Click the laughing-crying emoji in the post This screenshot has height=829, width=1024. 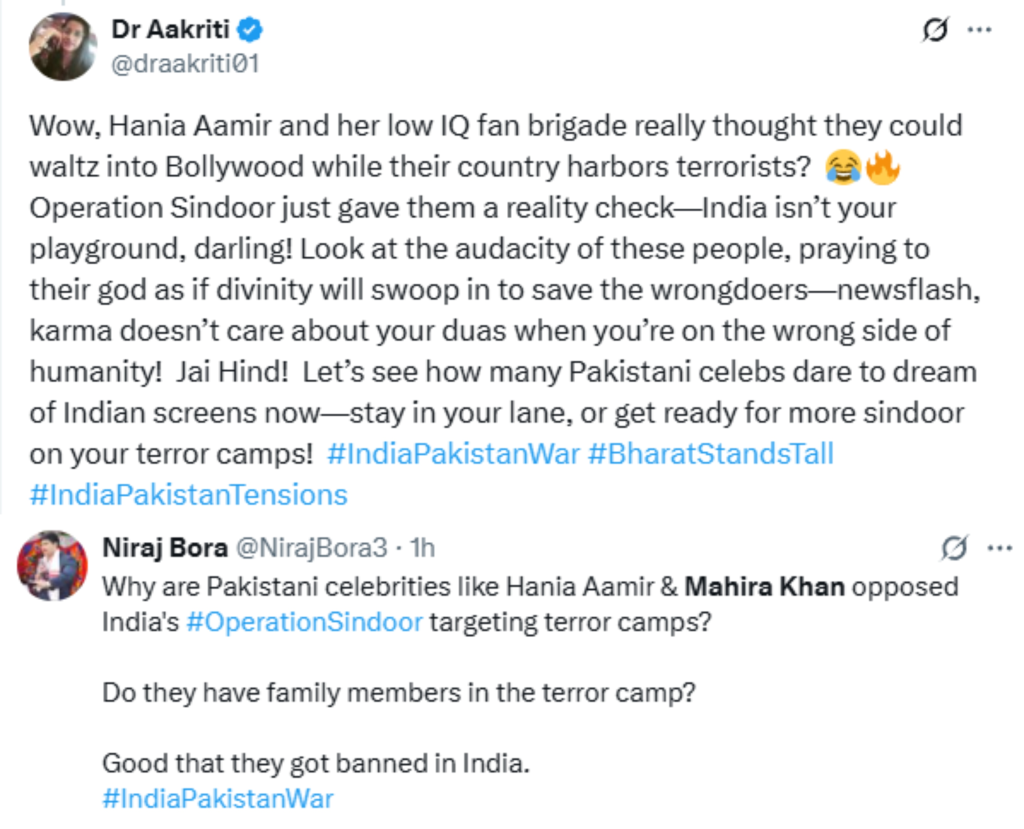[844, 168]
